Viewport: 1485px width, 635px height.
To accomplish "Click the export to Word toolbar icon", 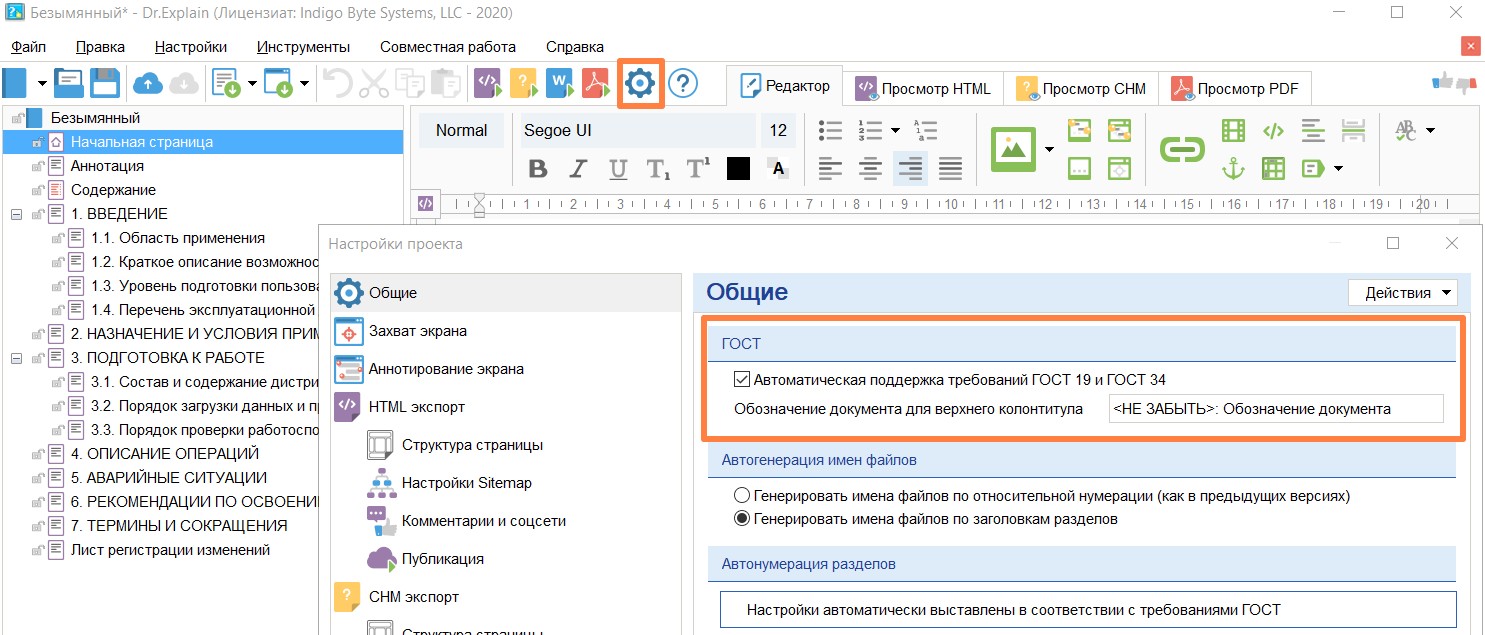I will [x=561, y=83].
